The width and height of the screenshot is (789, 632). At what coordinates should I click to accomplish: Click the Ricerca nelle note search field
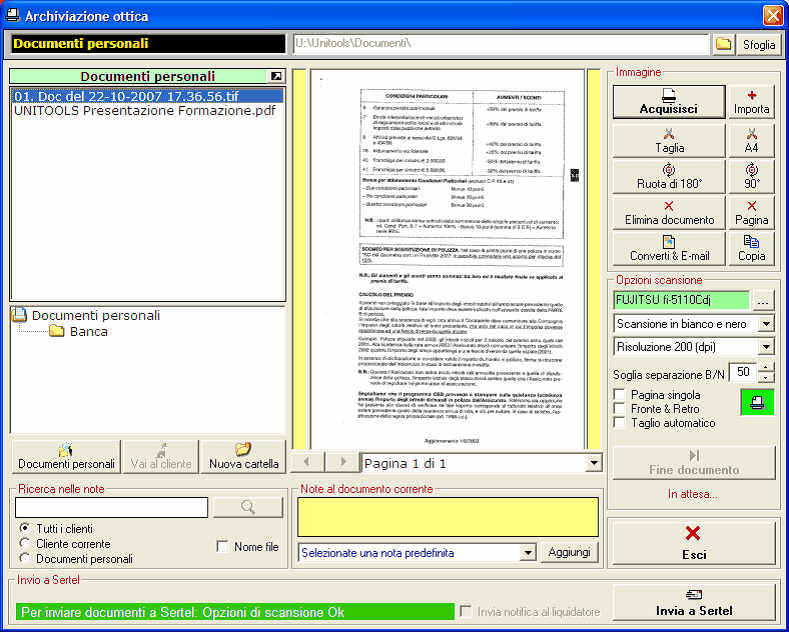tap(113, 508)
